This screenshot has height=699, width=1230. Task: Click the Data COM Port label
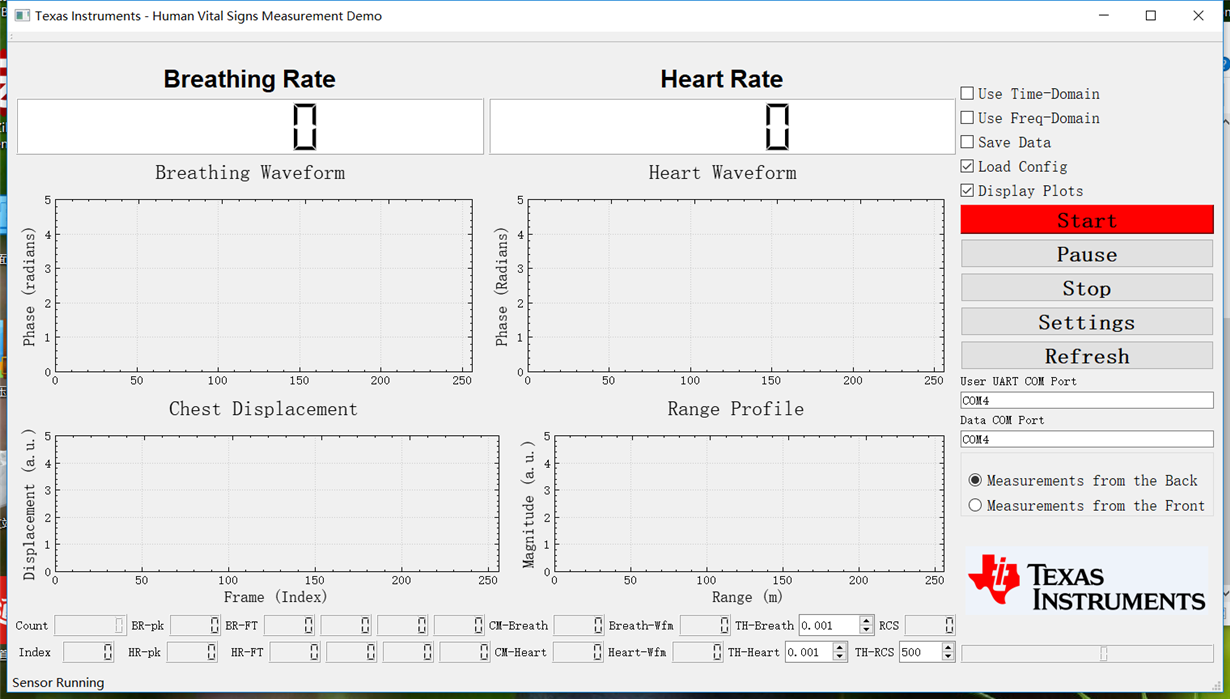1002,420
